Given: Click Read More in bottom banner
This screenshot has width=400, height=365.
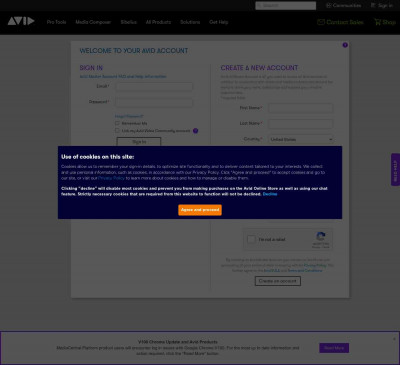Looking at the screenshot, I should pos(334,348).
